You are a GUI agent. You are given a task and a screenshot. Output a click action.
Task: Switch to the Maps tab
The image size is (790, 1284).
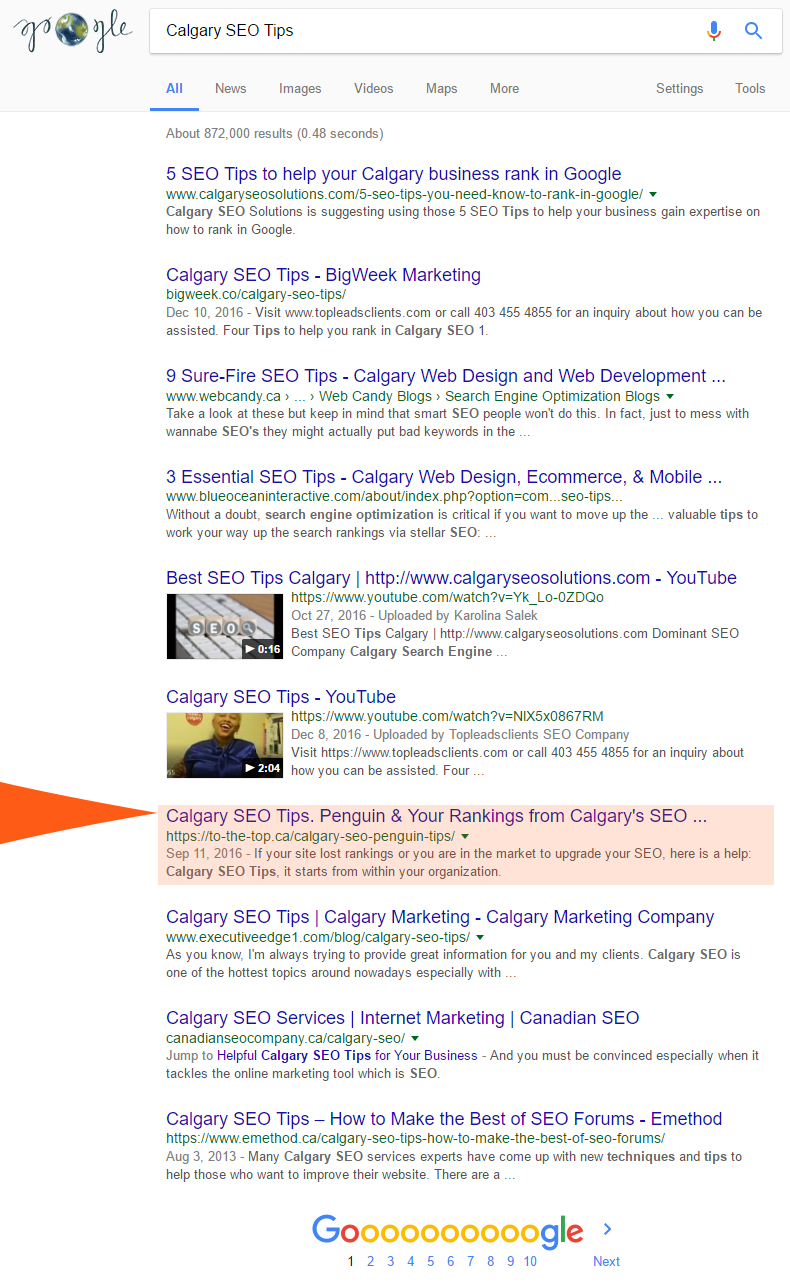click(441, 88)
